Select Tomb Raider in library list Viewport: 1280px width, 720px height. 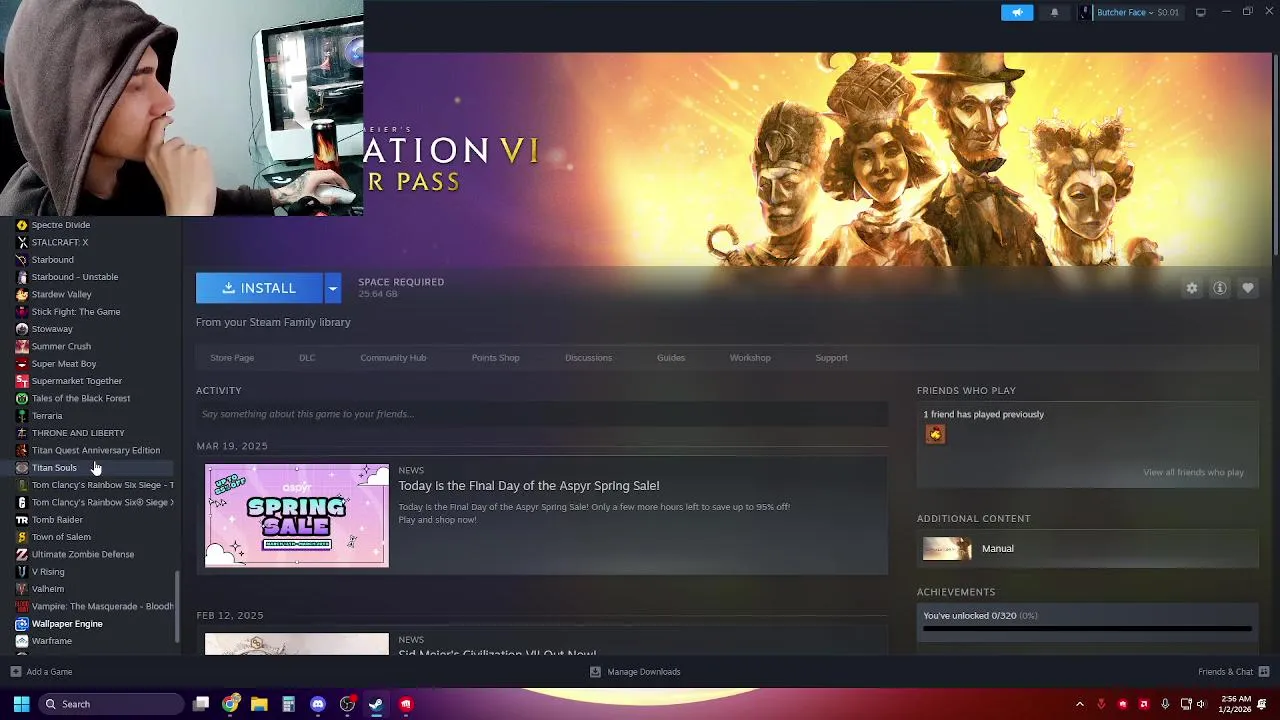(x=57, y=520)
